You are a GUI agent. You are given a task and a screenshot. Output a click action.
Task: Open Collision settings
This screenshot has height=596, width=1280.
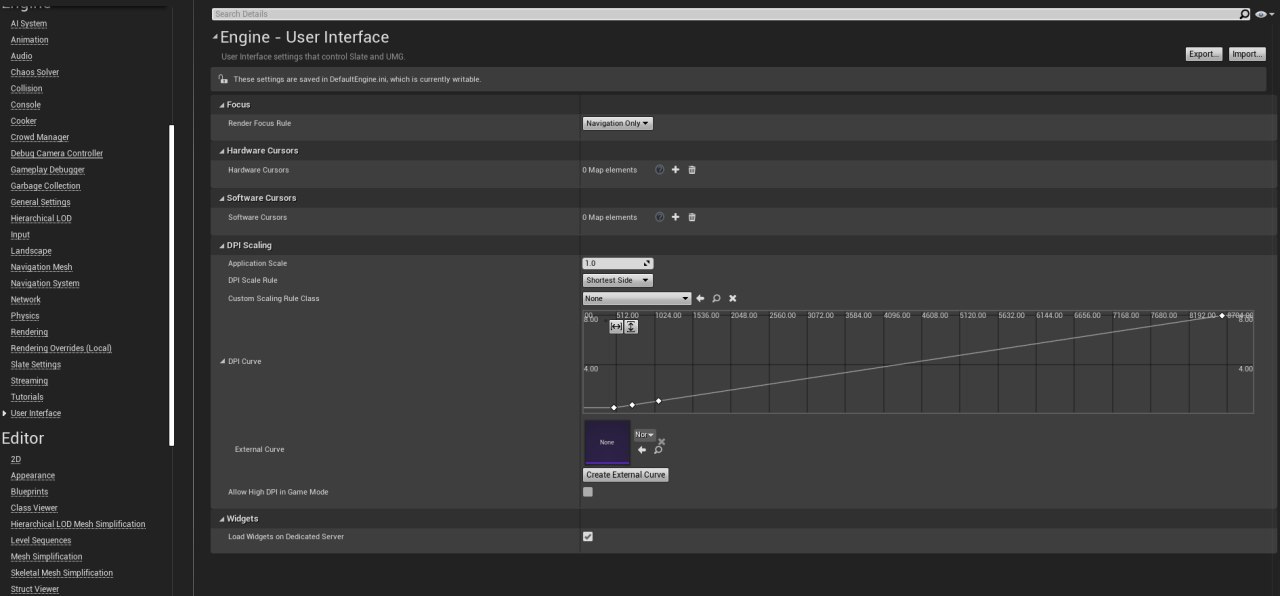pyautogui.click(x=27, y=89)
